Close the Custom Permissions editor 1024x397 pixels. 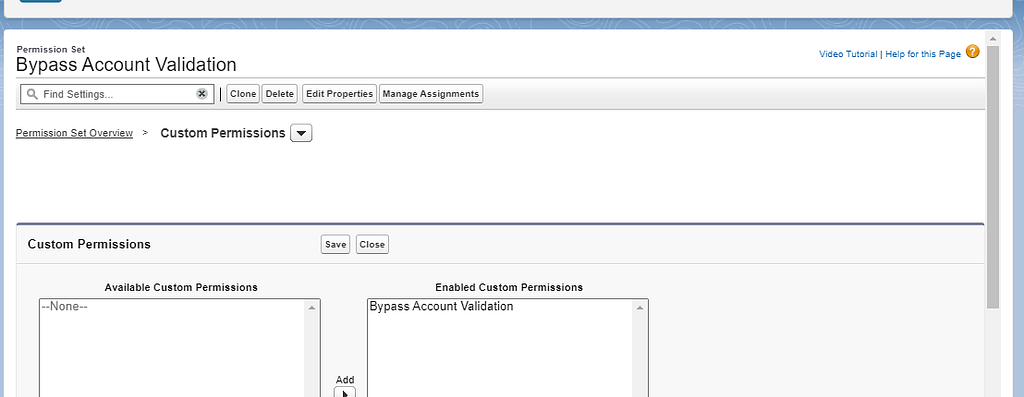(372, 244)
